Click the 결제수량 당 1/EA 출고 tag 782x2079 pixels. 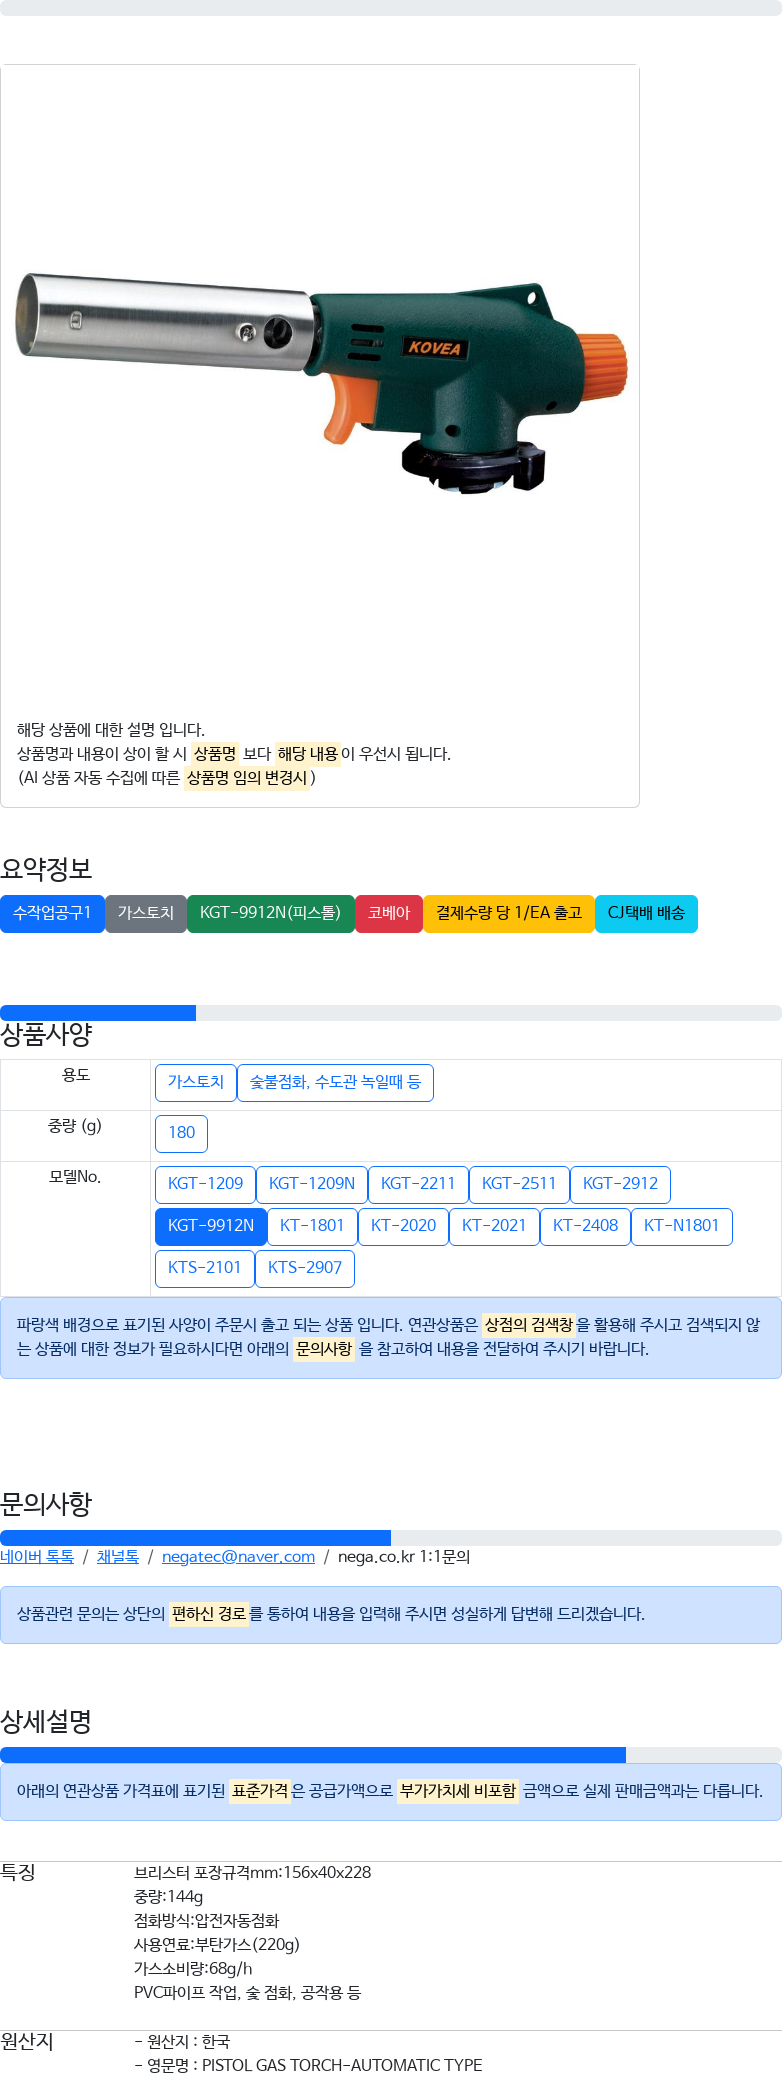click(509, 913)
